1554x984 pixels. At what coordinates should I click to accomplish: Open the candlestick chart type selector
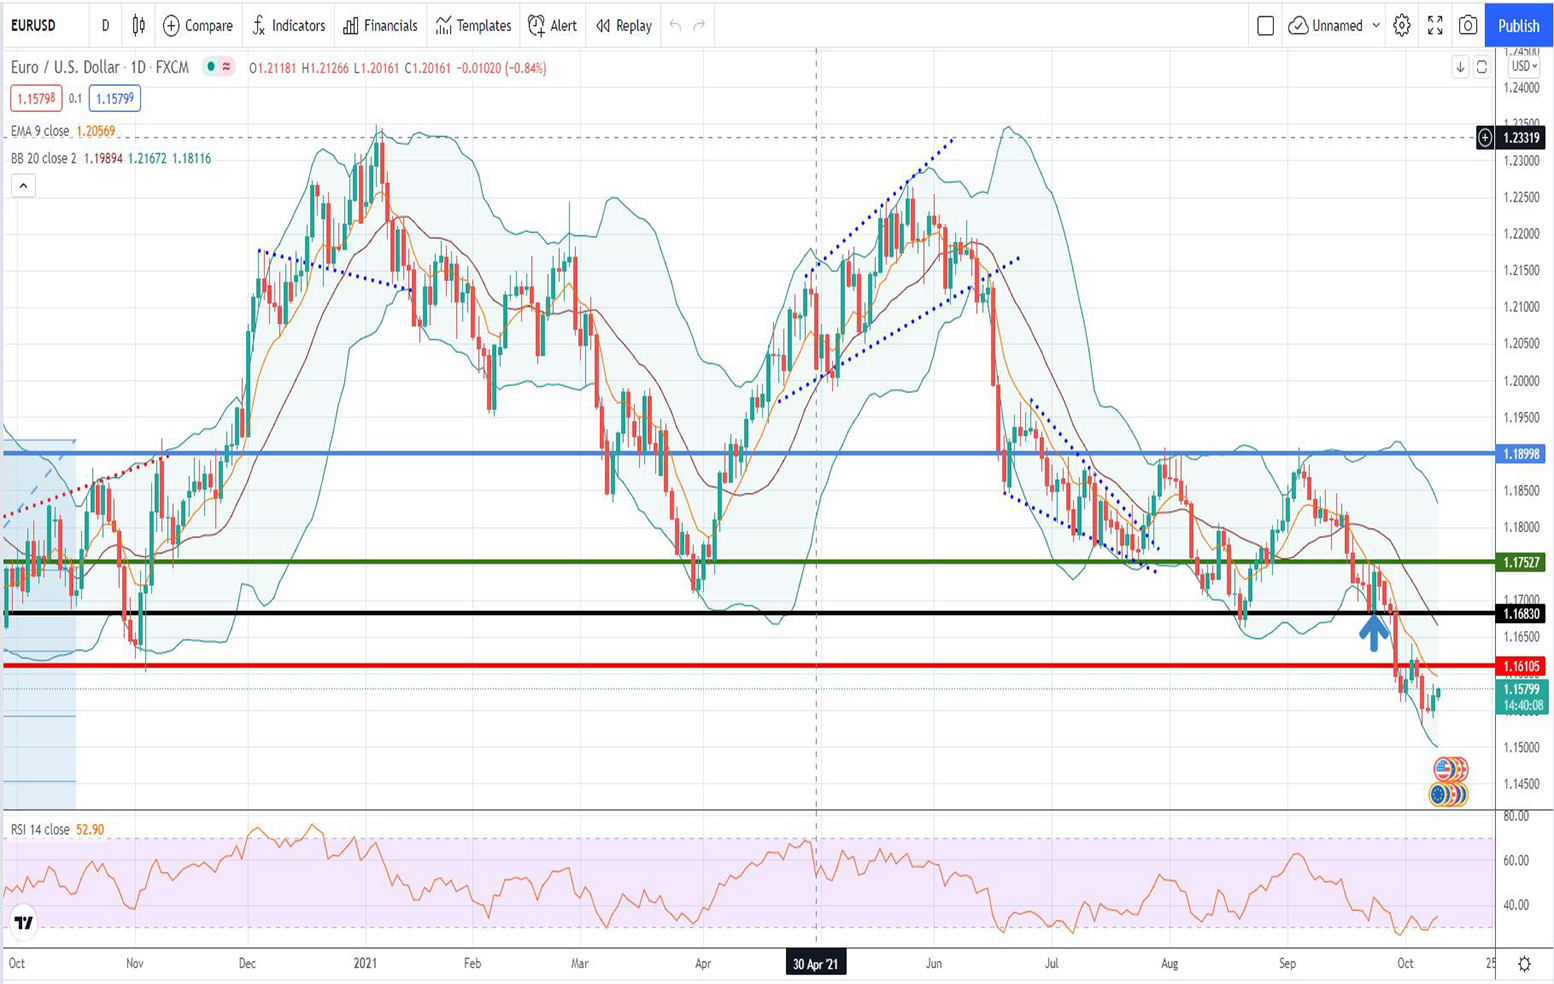click(139, 26)
